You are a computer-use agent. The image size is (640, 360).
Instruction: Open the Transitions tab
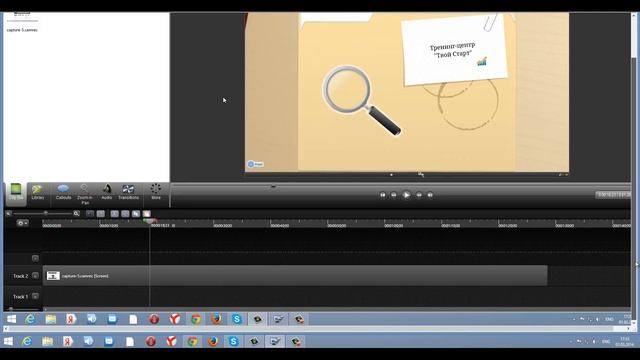[x=128, y=193]
